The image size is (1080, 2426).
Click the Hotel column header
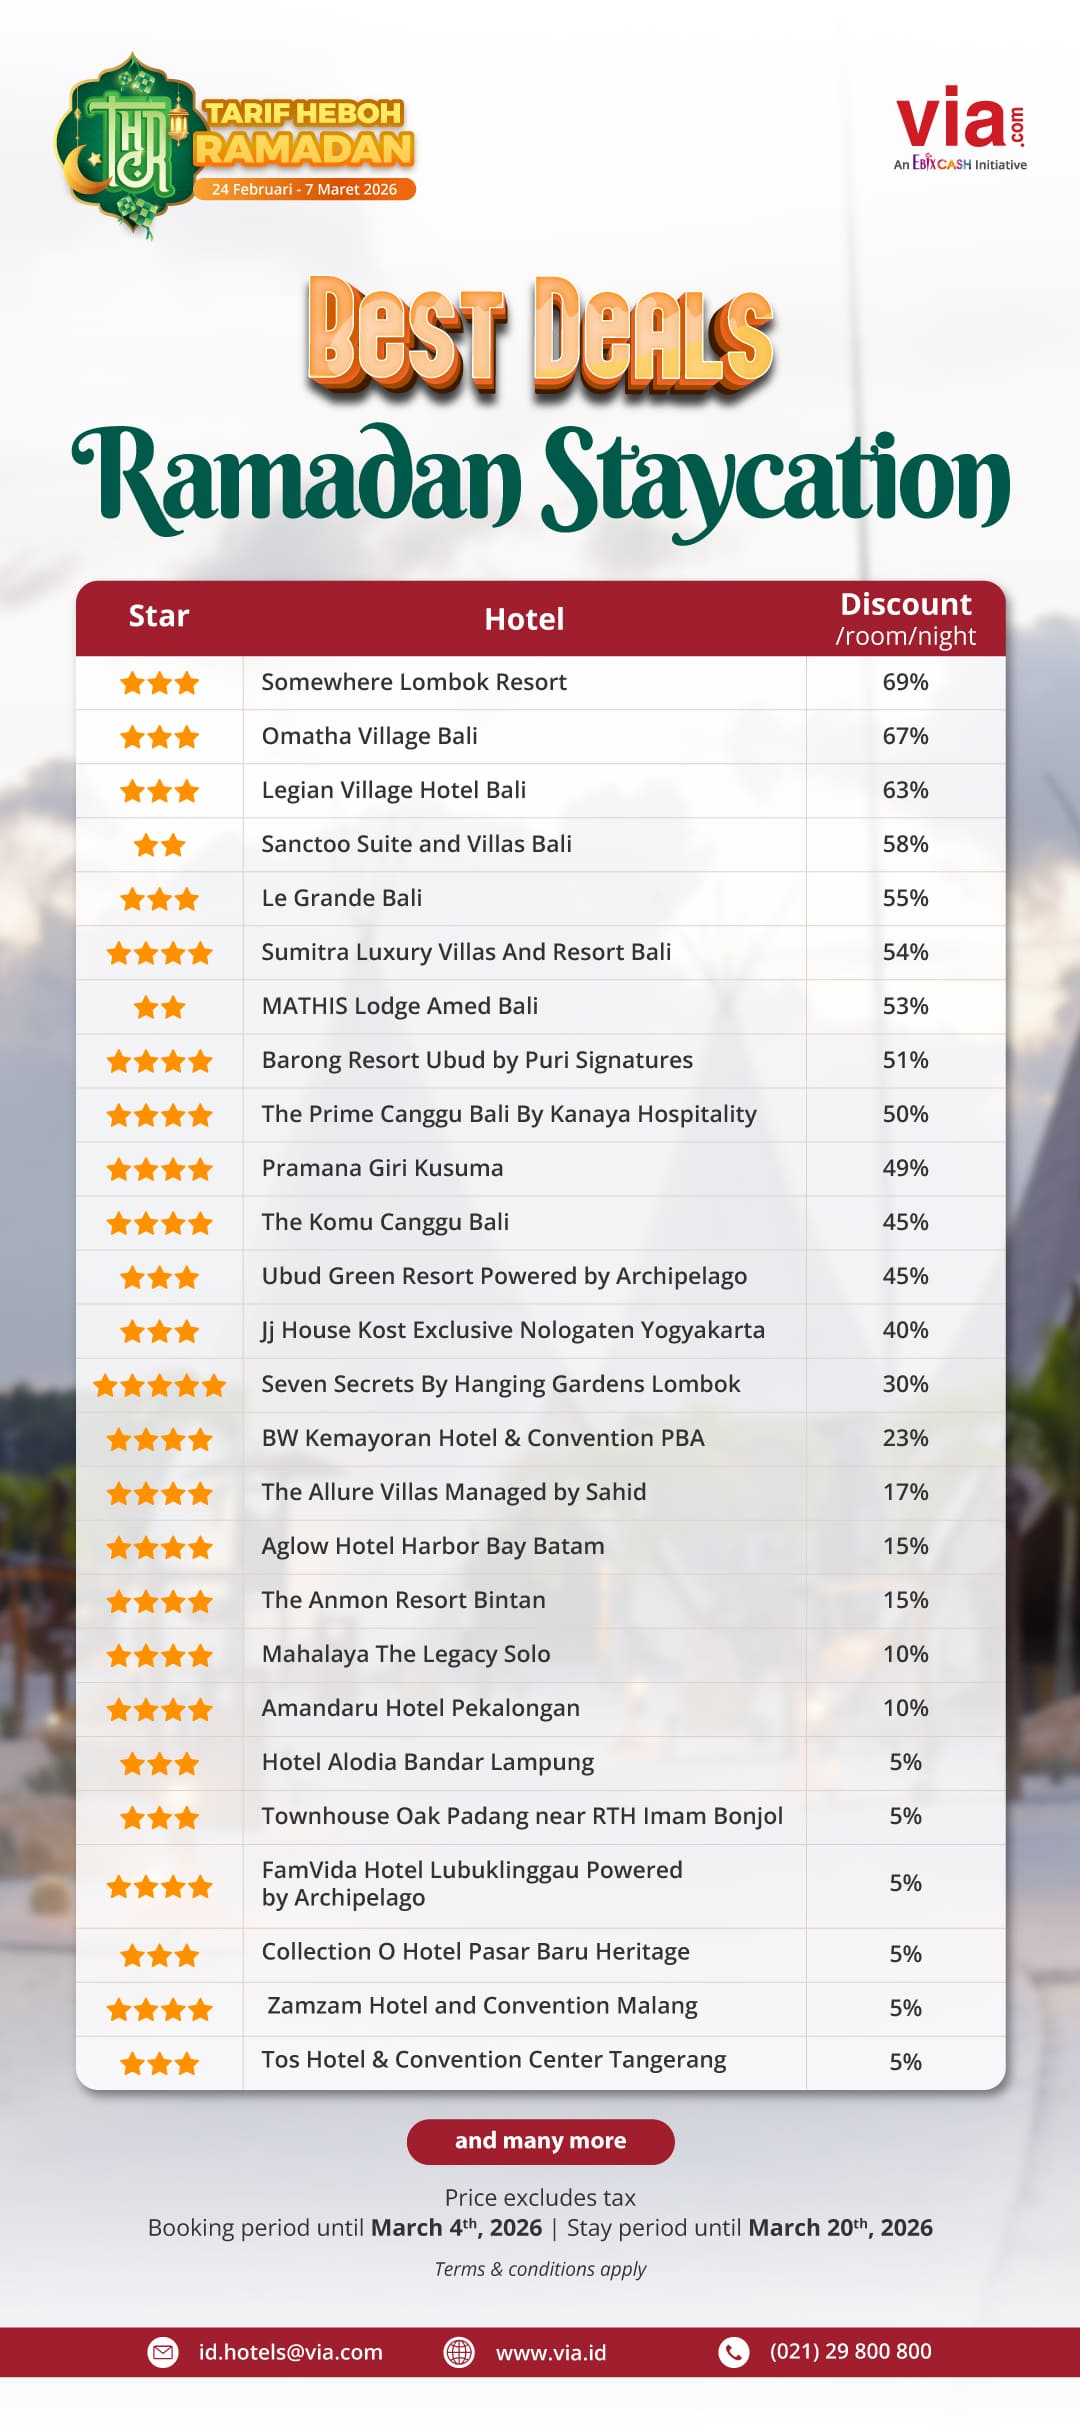[524, 619]
